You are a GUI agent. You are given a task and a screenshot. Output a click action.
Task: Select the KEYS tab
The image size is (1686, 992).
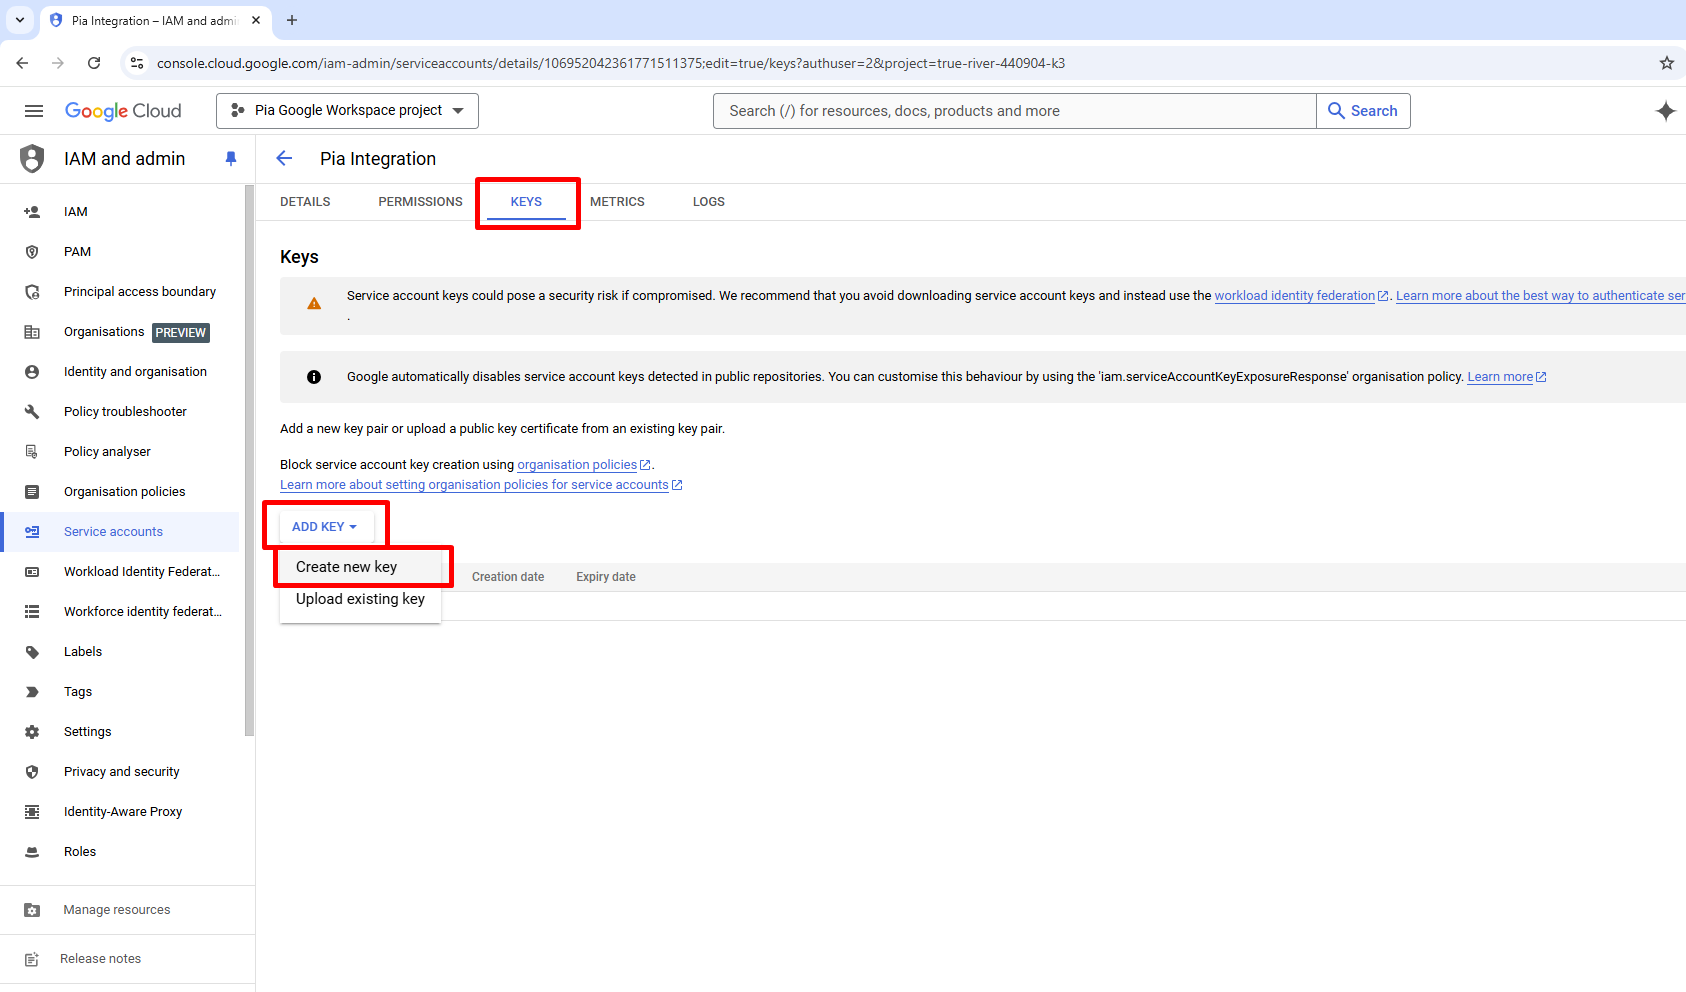[x=526, y=202]
